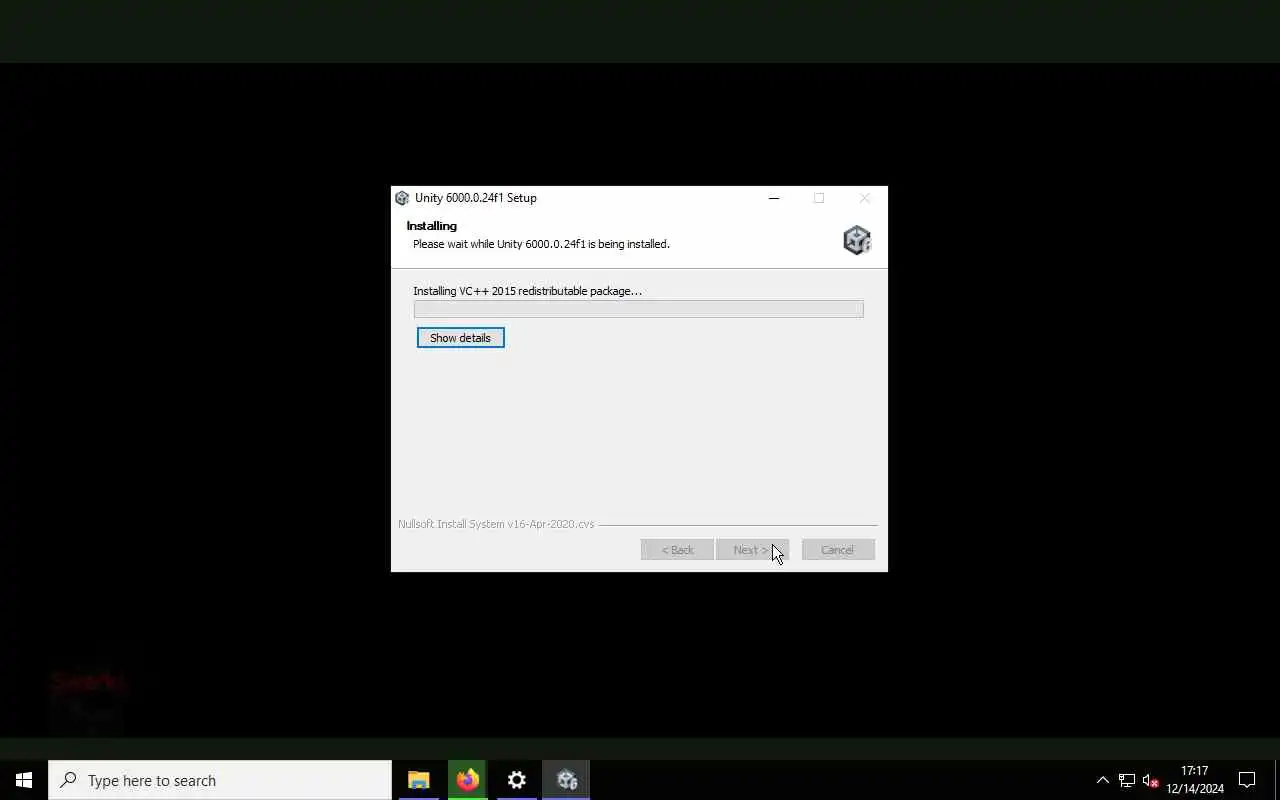Open the Windows Start menu
This screenshot has height=800, width=1280.
24,780
